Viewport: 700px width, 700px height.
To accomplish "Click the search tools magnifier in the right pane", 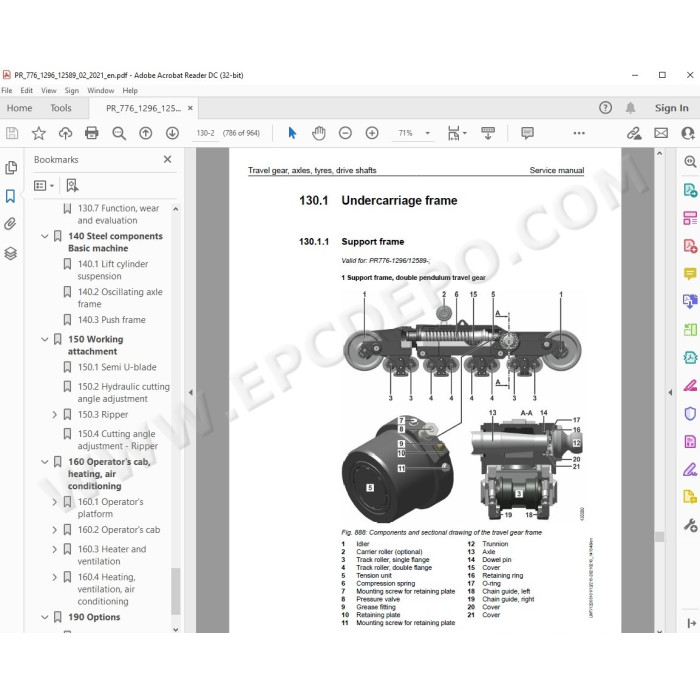I will click(690, 161).
